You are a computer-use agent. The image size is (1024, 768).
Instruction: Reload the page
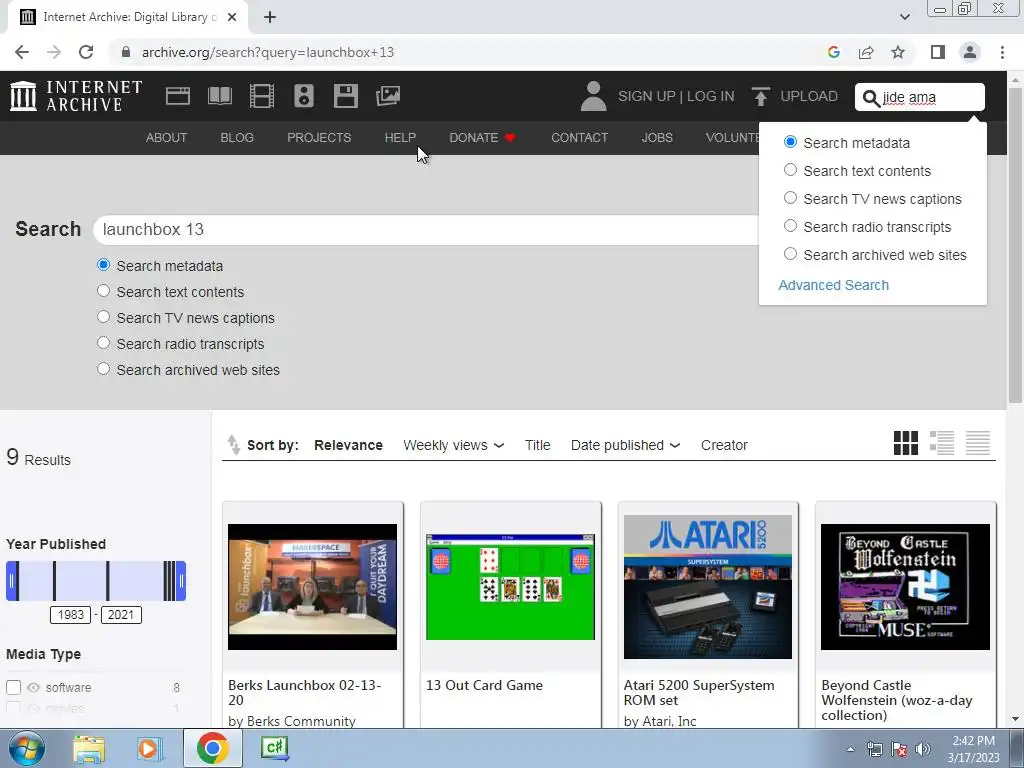tap(86, 52)
